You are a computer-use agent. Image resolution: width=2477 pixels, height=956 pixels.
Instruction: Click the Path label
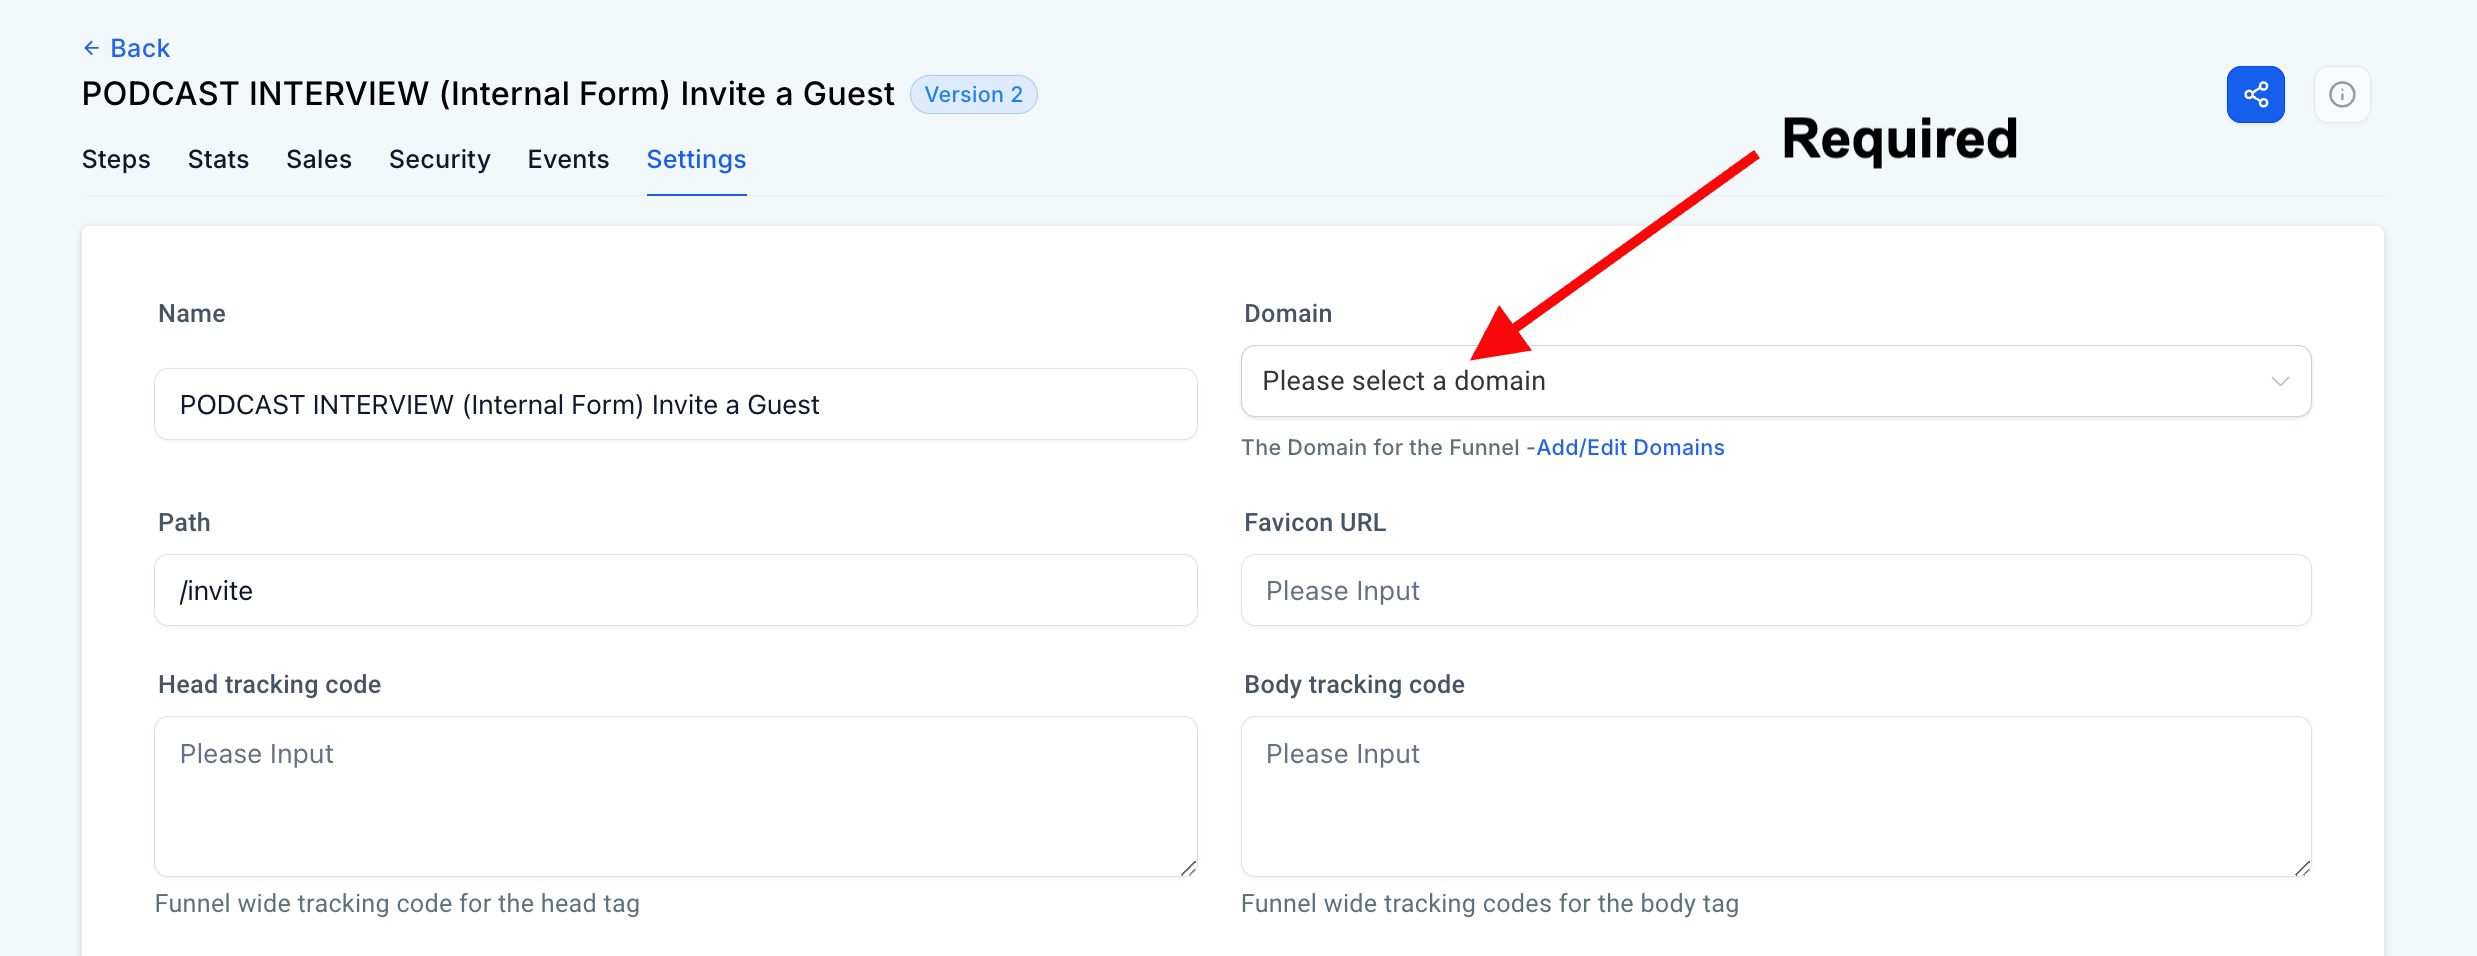184,522
